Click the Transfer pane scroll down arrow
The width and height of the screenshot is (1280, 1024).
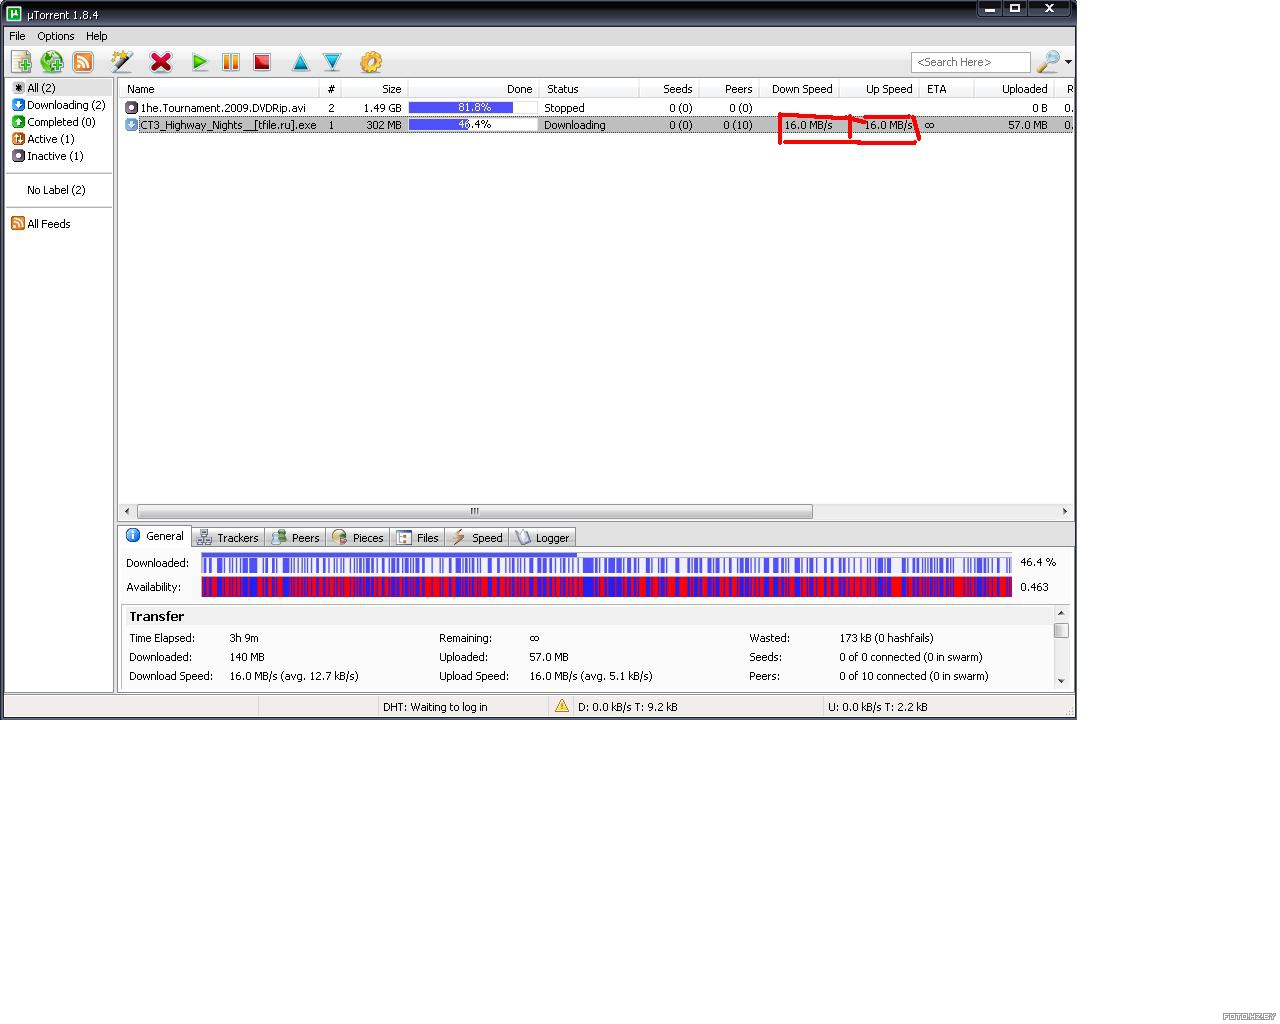1061,680
